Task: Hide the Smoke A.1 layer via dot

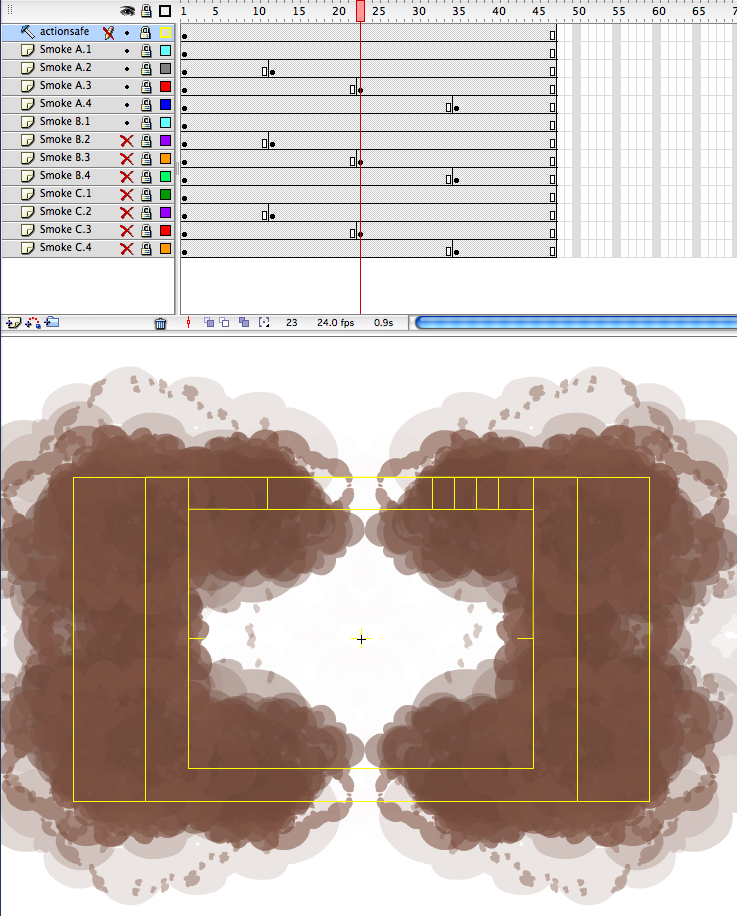Action: (x=127, y=51)
